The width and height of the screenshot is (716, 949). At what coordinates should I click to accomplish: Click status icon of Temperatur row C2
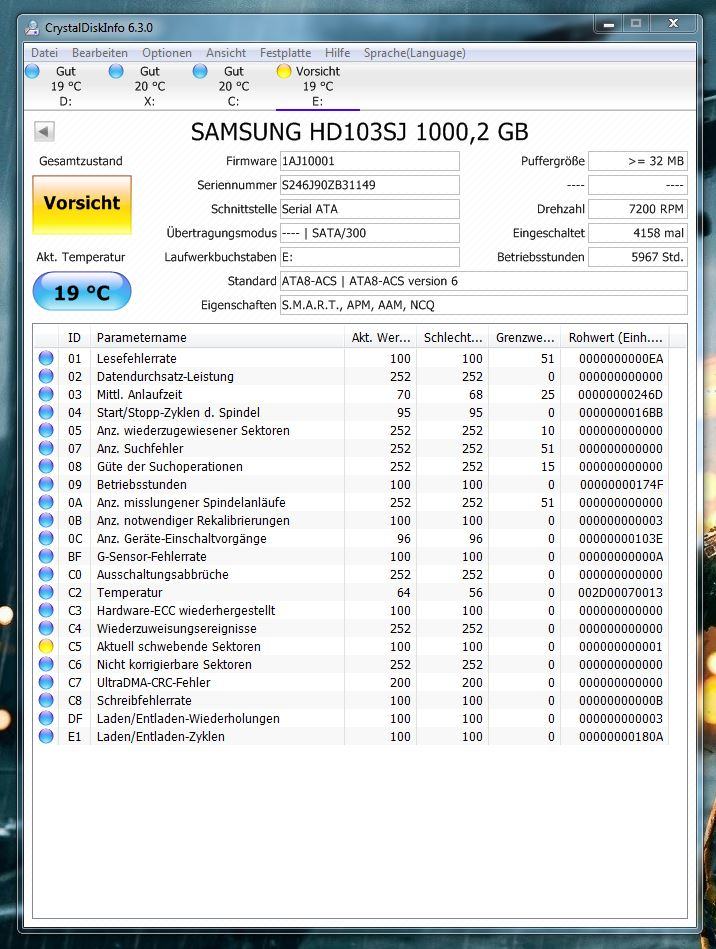(x=46, y=593)
